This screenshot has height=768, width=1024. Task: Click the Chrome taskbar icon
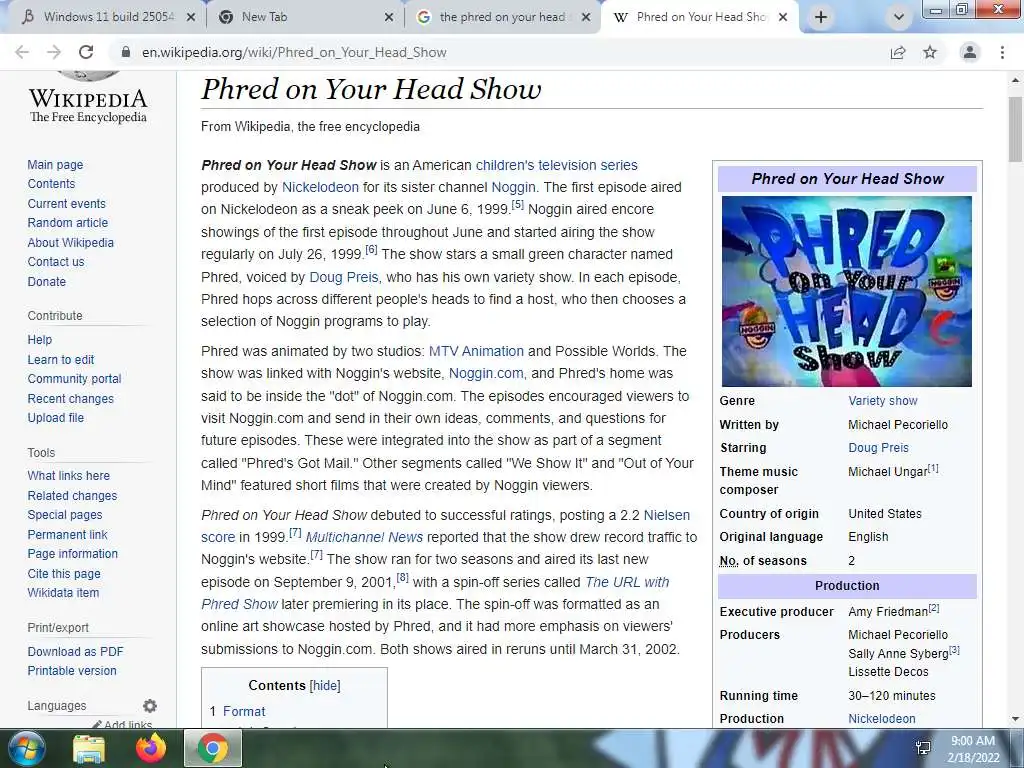[213, 748]
